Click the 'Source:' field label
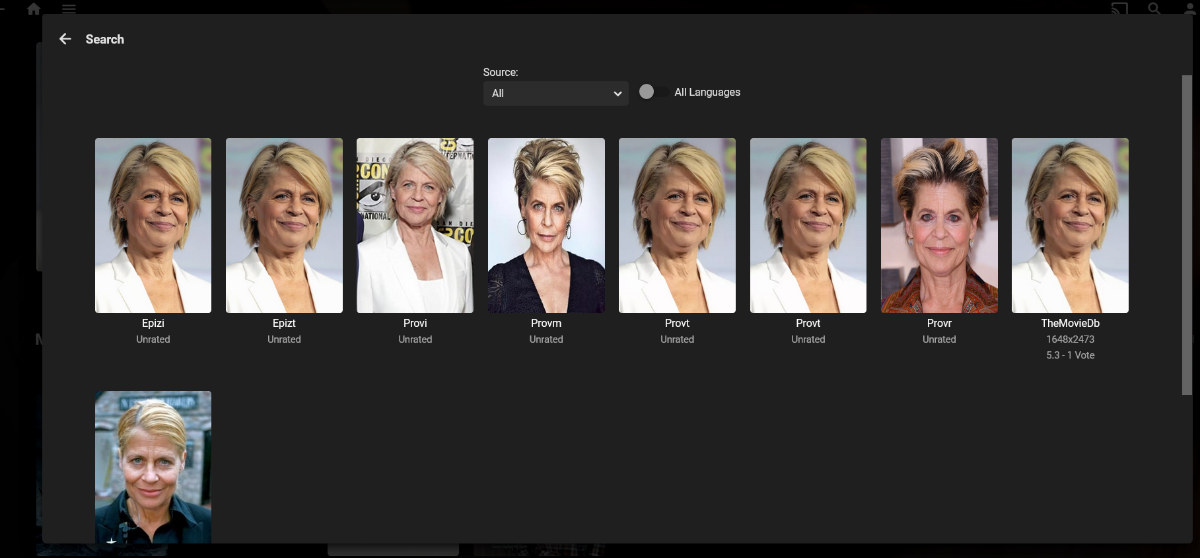The width and height of the screenshot is (1200, 558). point(500,72)
